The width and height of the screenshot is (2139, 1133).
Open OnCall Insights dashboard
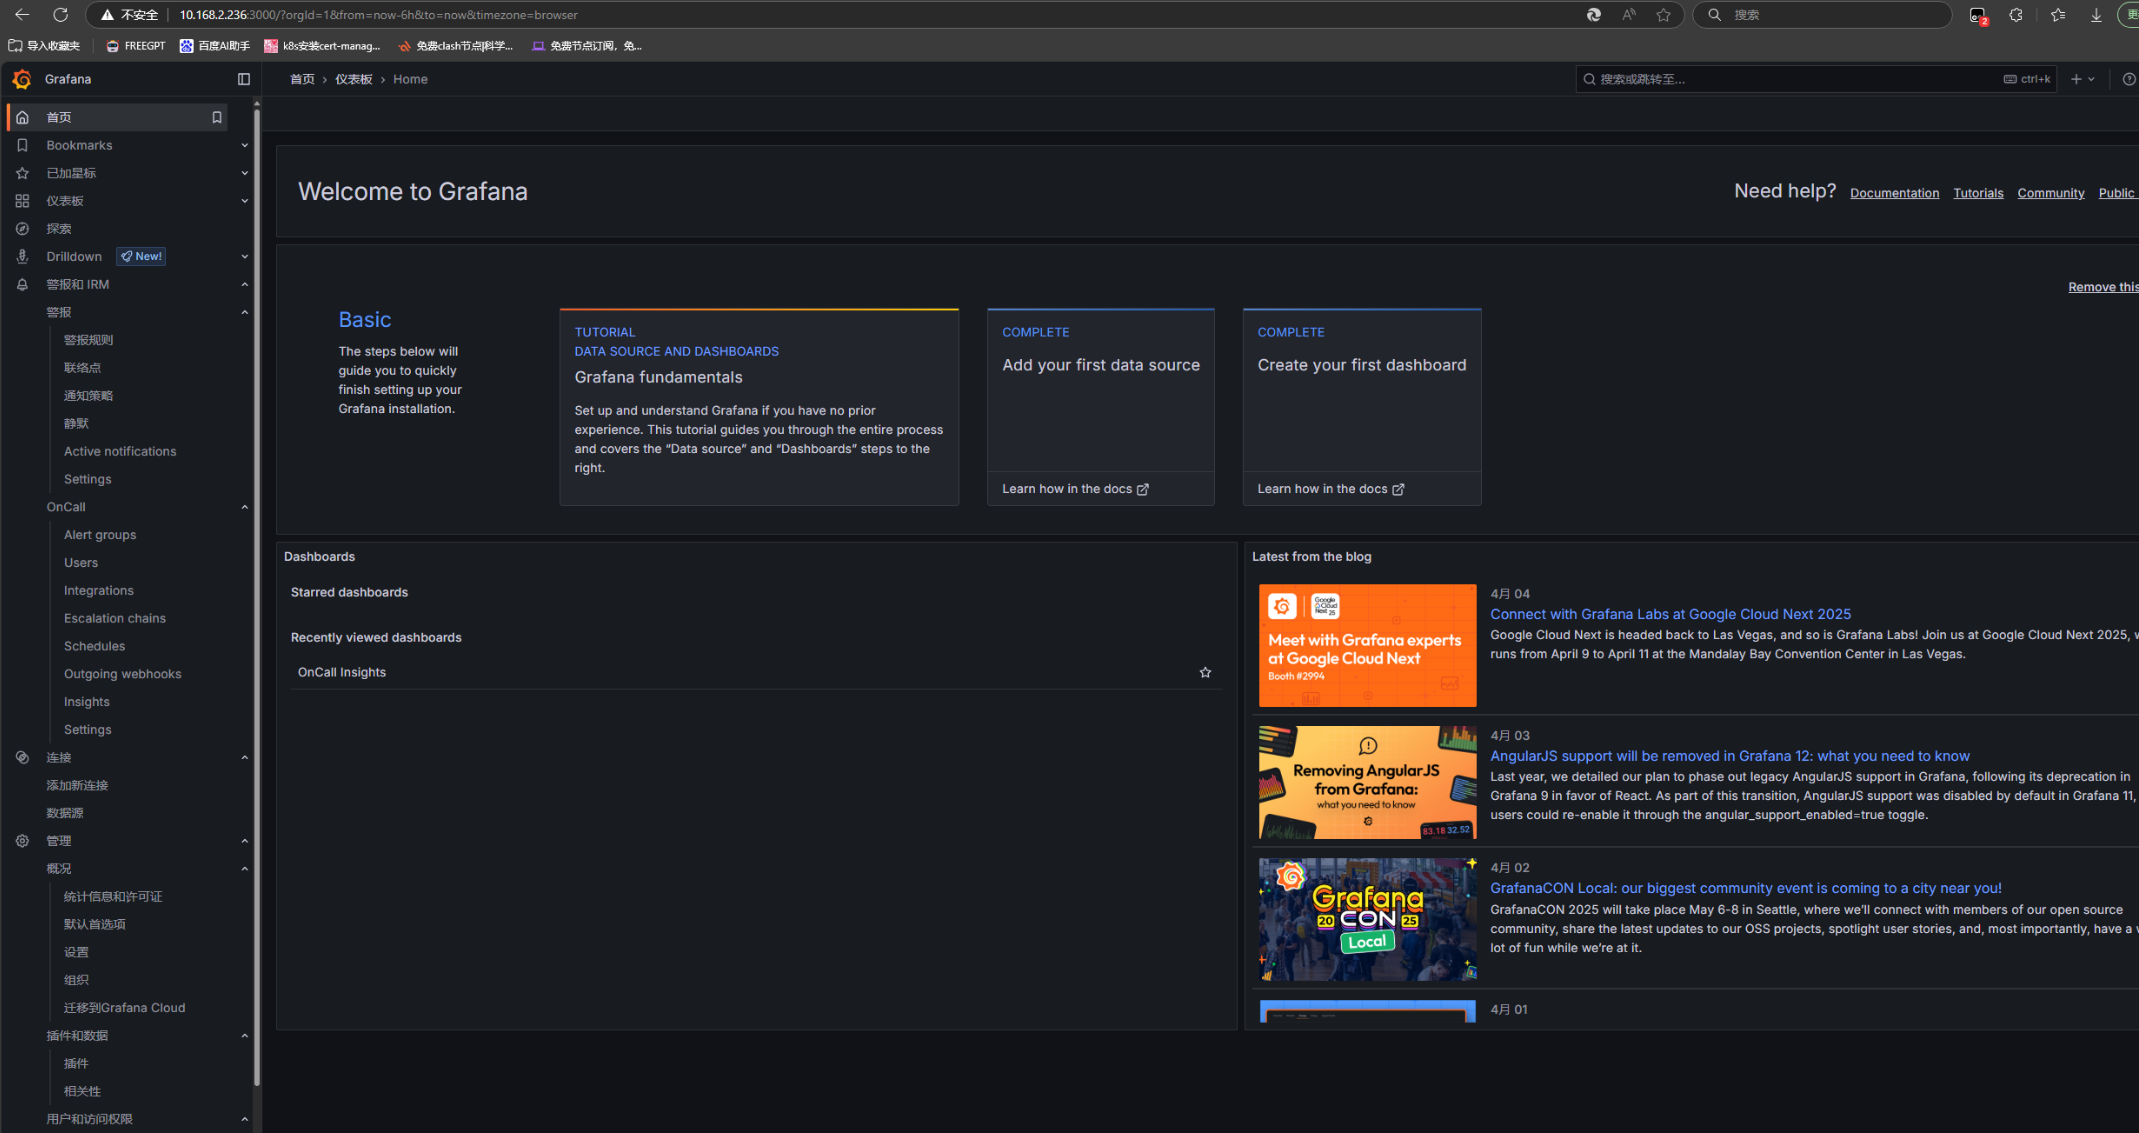[x=342, y=672]
